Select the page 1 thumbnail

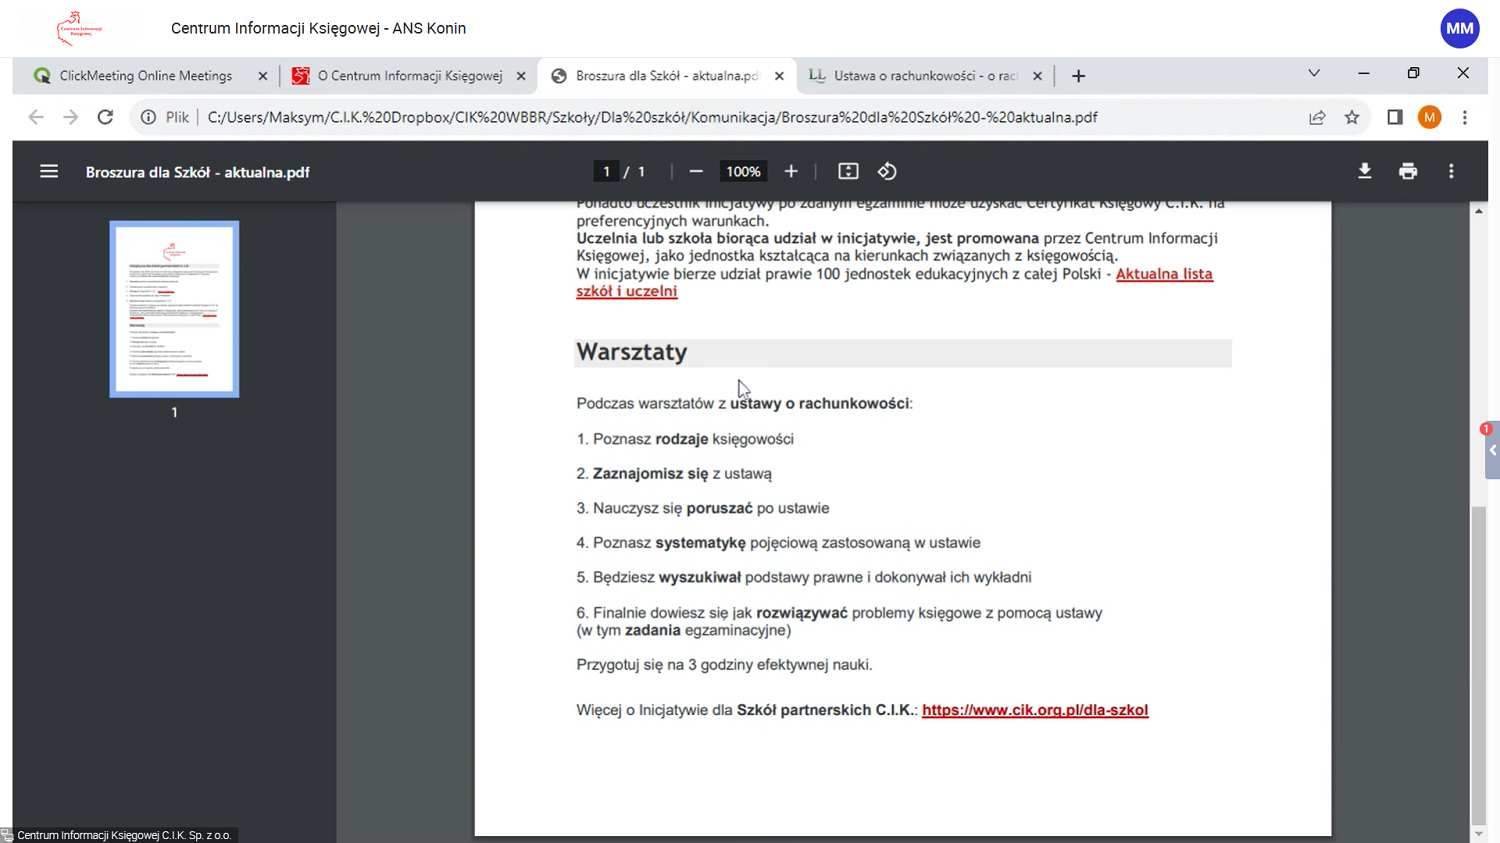coord(174,309)
